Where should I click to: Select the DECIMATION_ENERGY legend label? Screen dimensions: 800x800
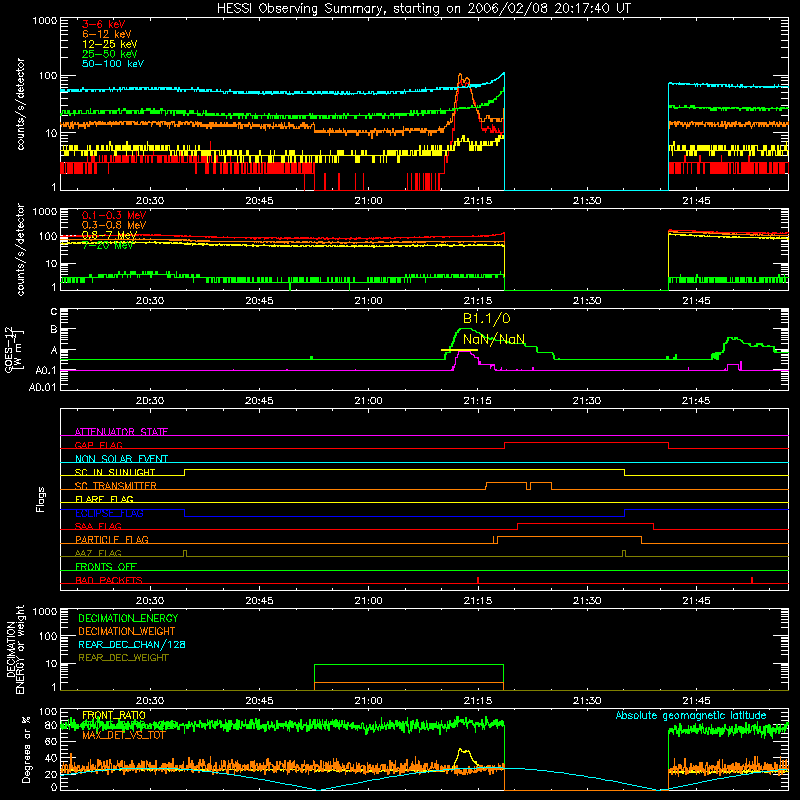pyautogui.click(x=128, y=618)
